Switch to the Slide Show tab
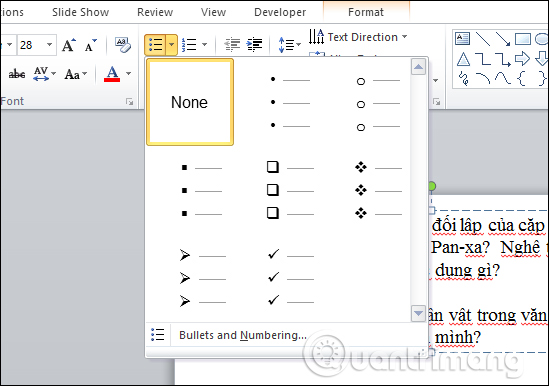 (x=81, y=12)
